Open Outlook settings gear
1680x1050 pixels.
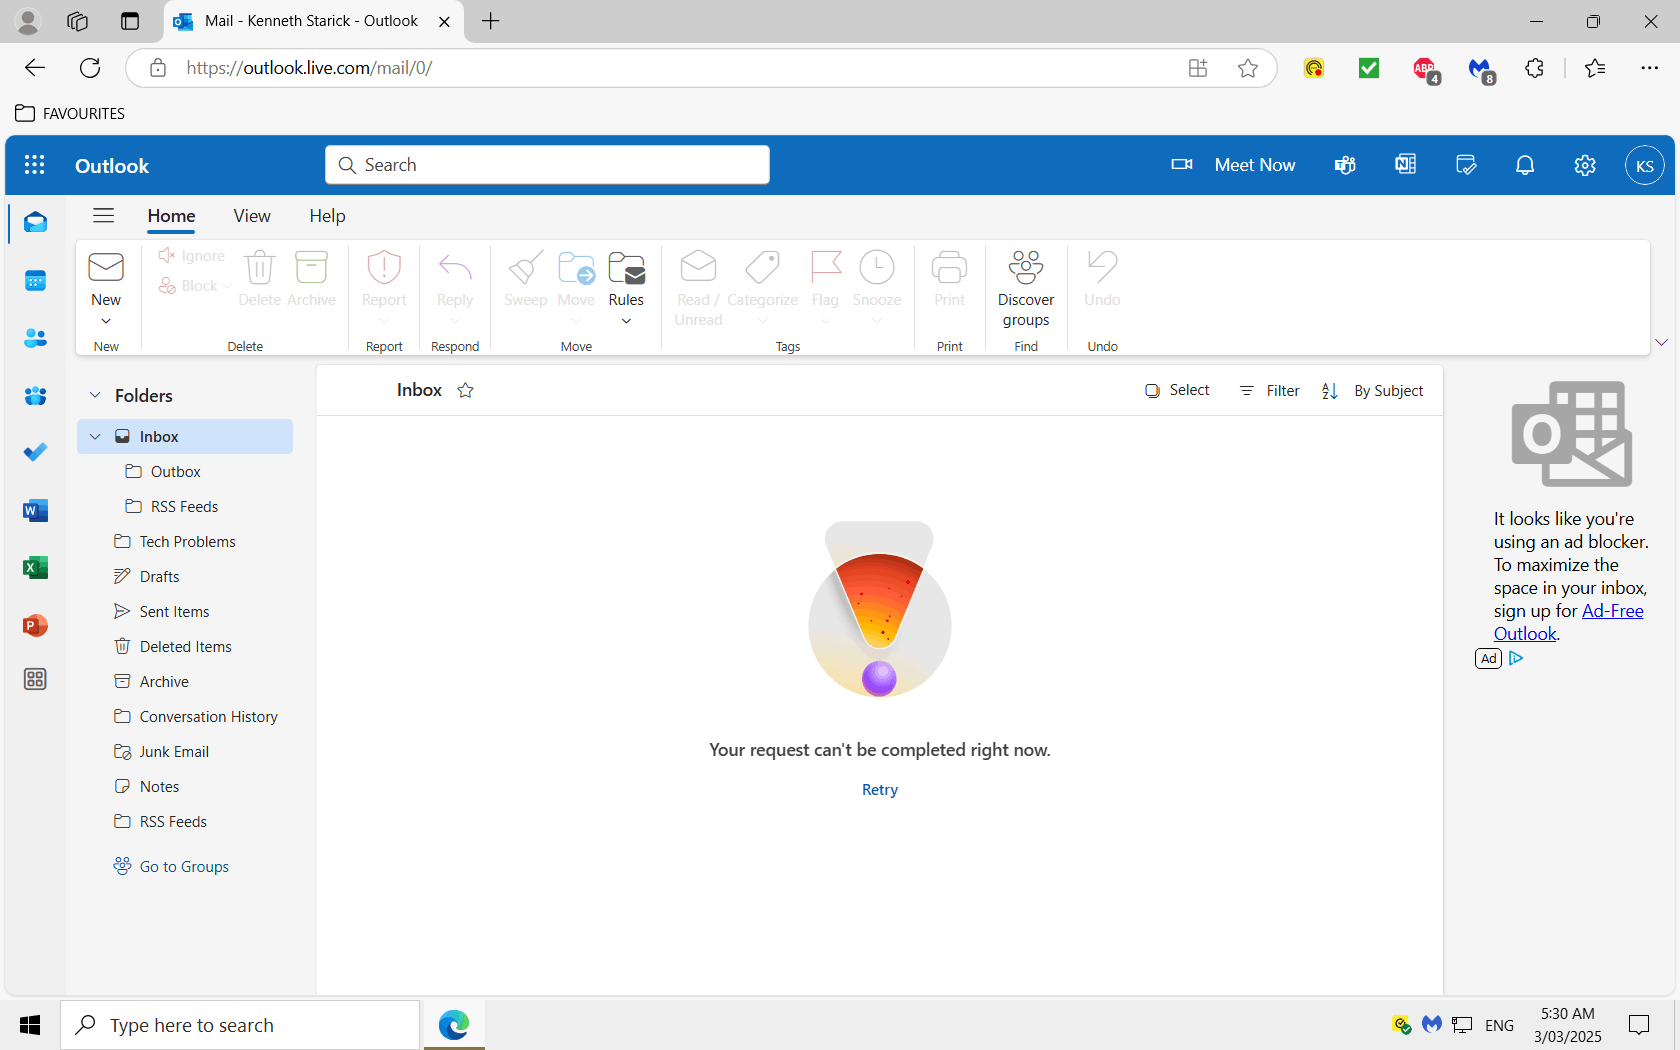[1585, 165]
